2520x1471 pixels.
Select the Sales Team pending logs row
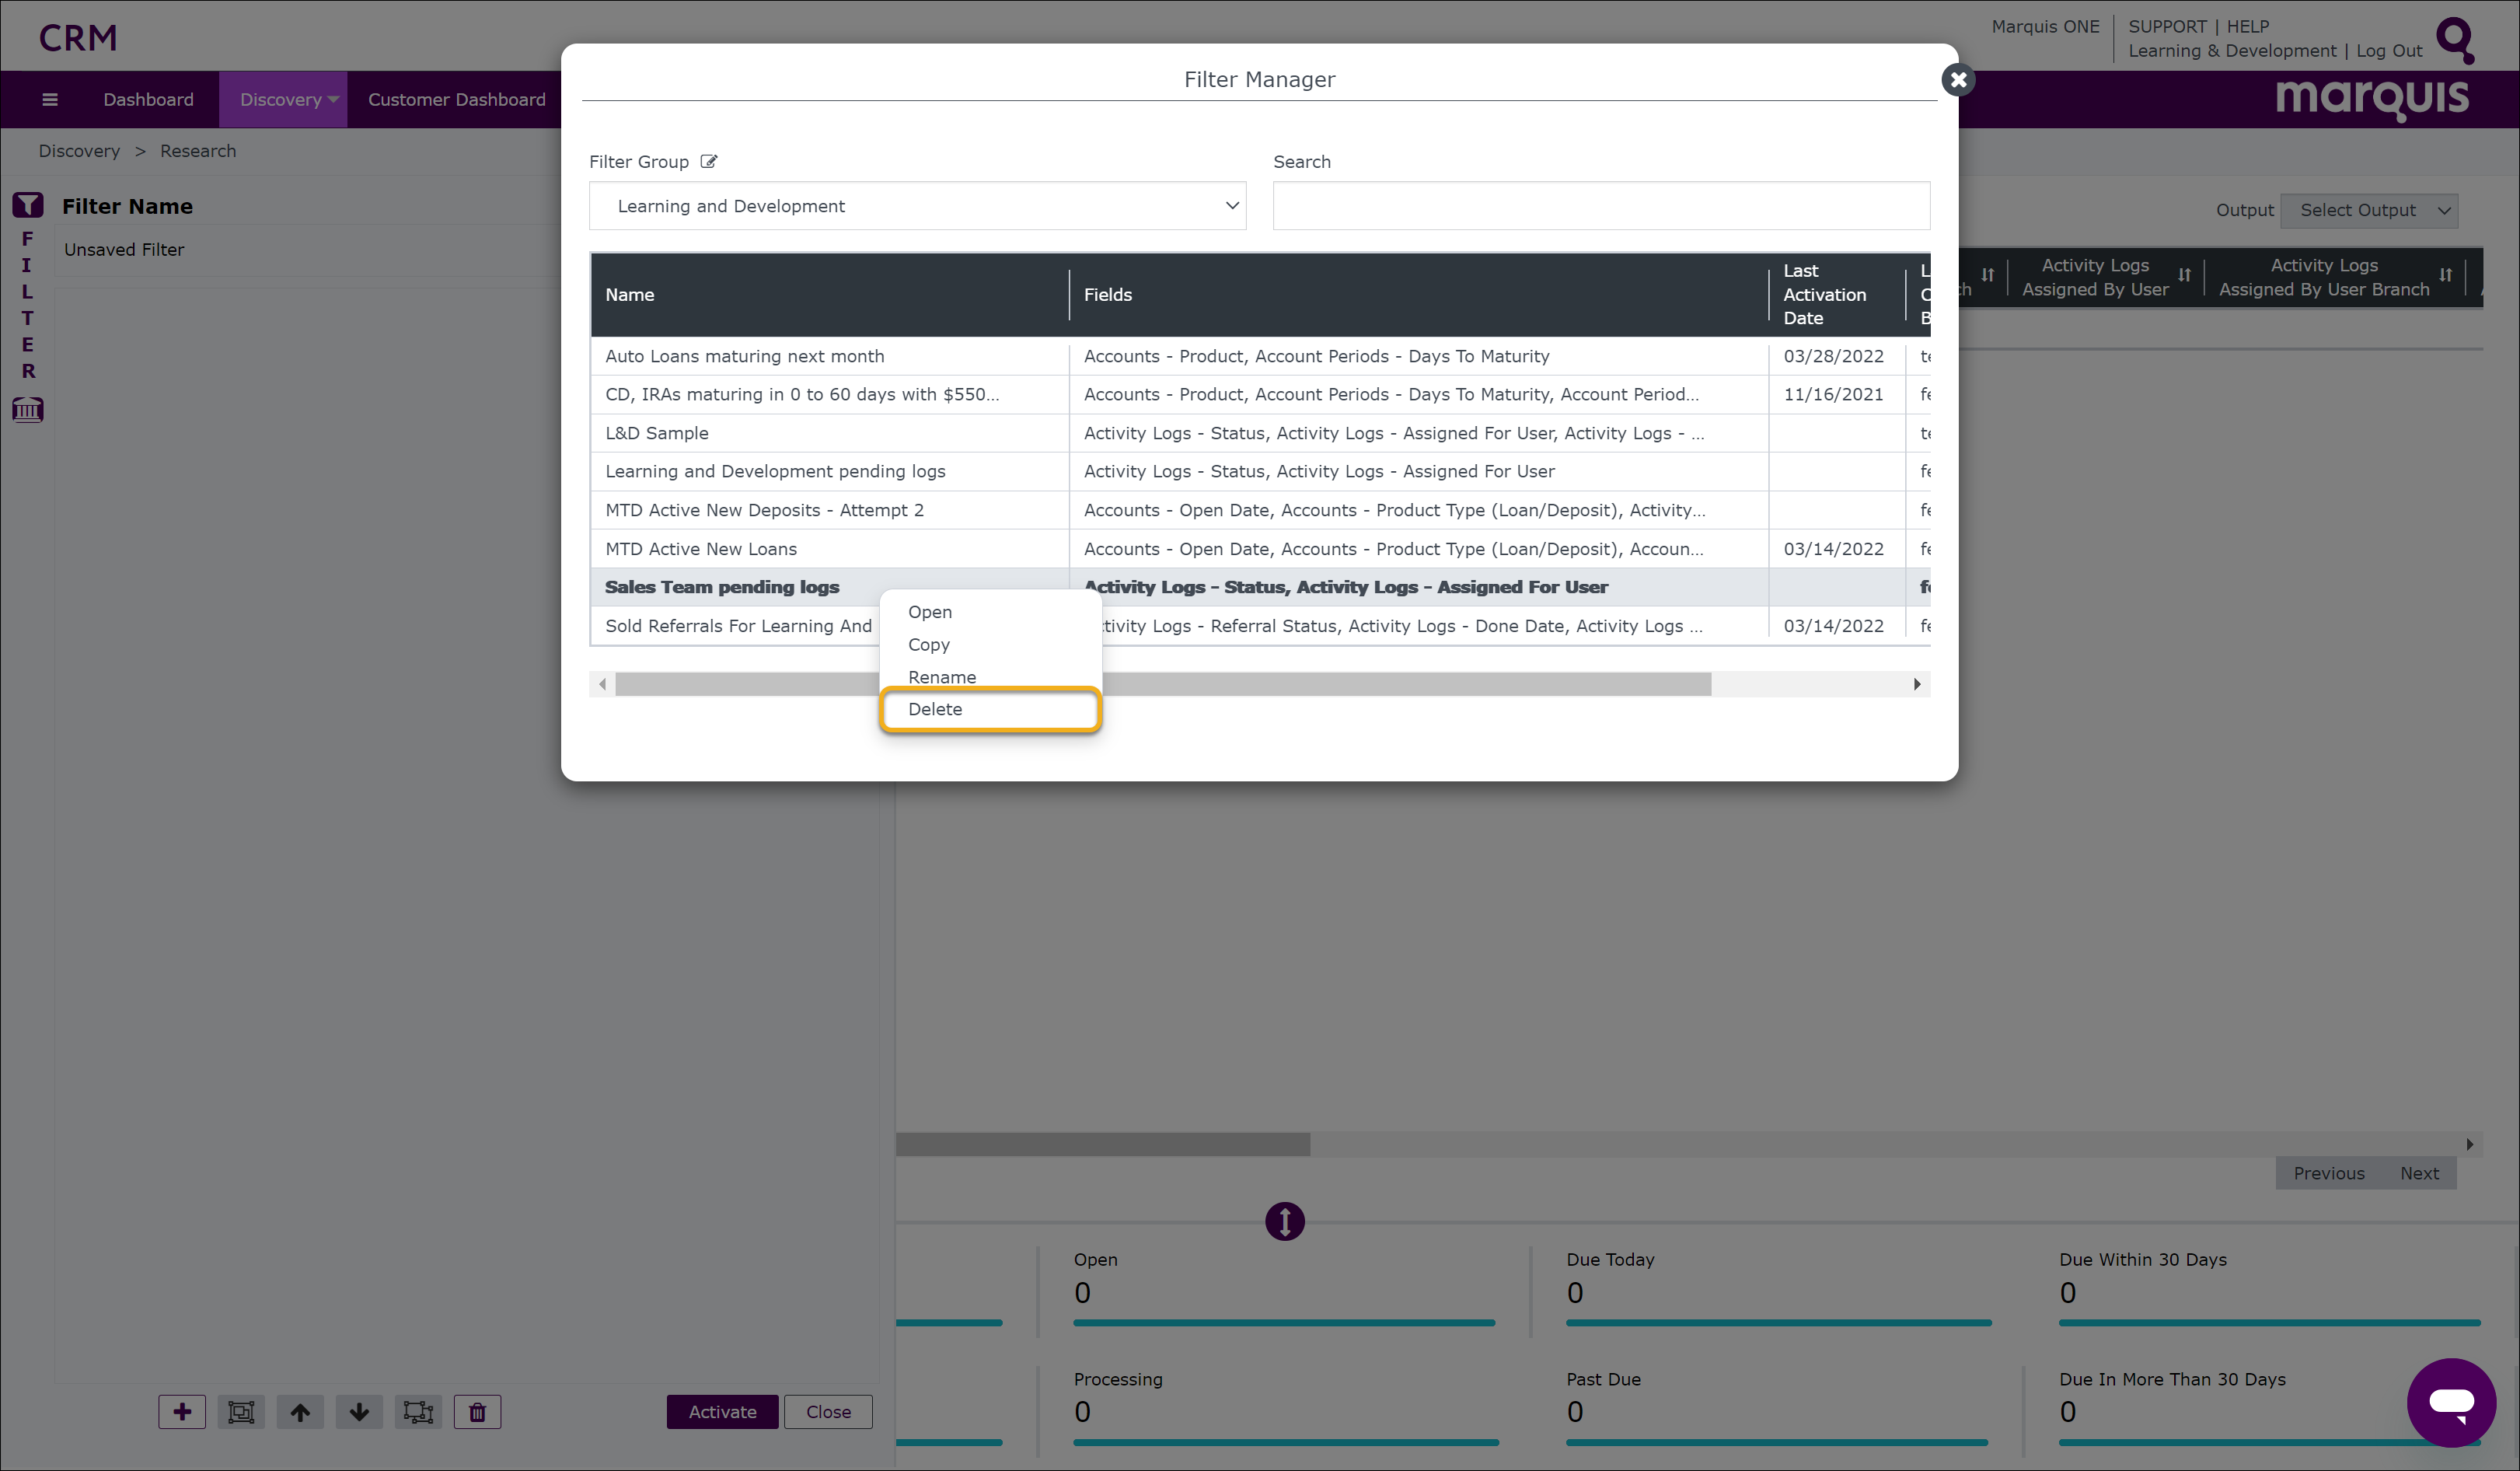1259,587
